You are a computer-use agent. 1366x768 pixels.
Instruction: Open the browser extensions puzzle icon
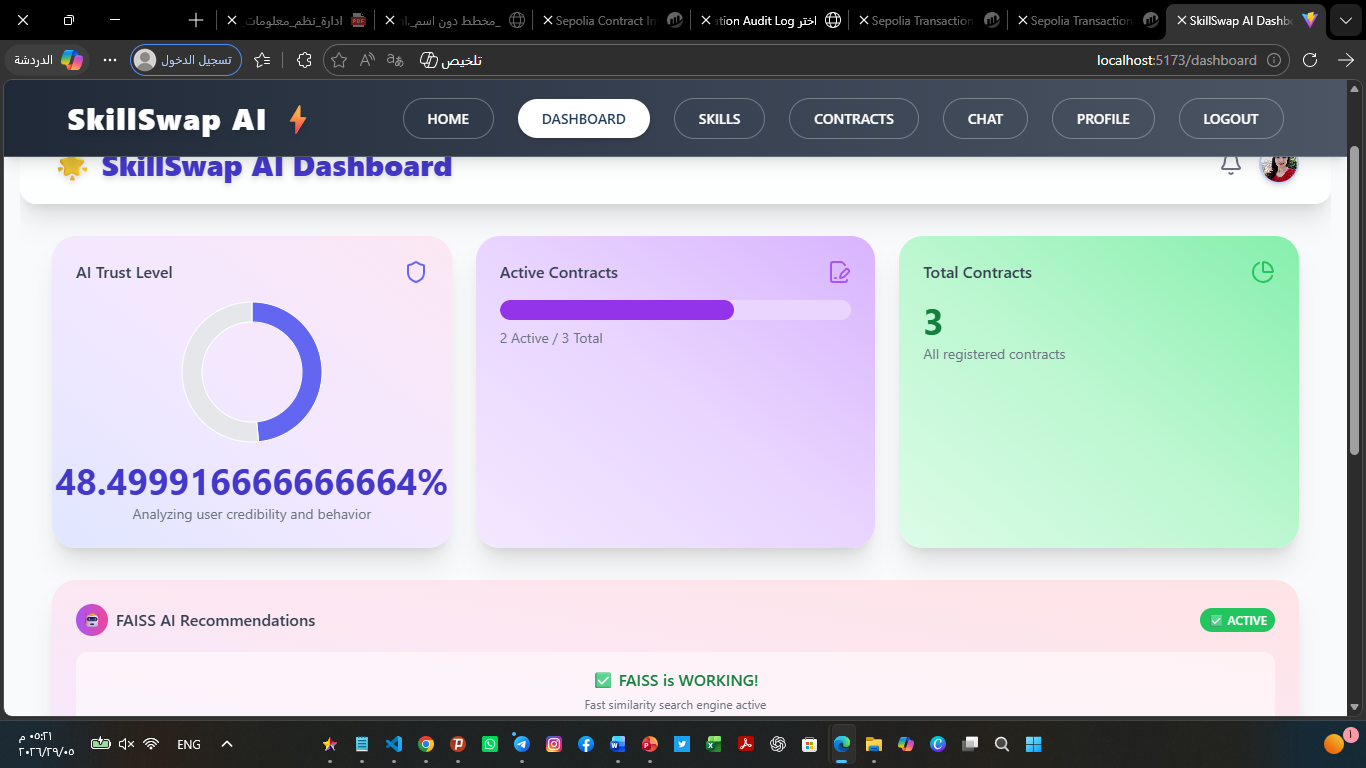point(305,60)
